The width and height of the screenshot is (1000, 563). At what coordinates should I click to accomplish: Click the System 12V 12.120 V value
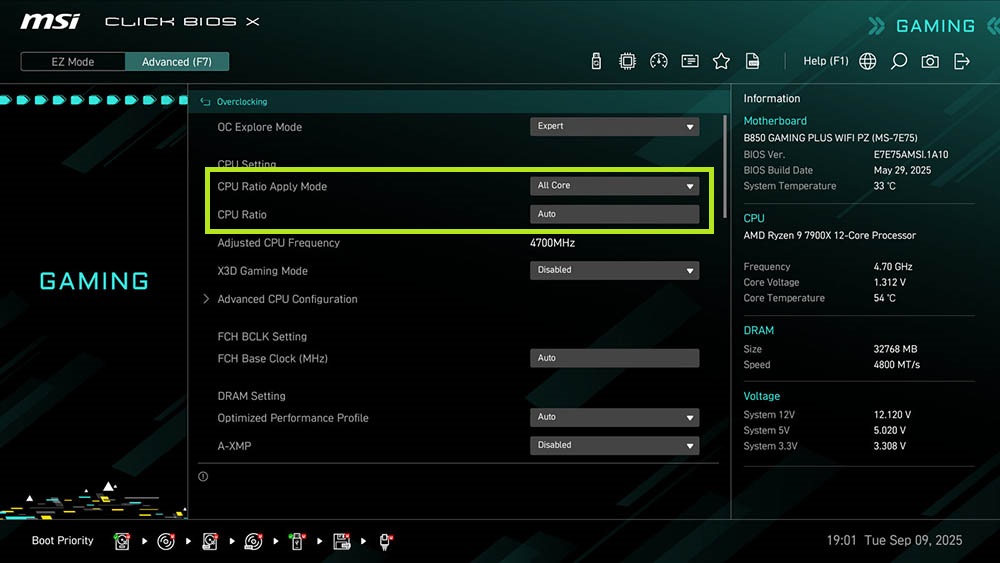[x=892, y=414]
